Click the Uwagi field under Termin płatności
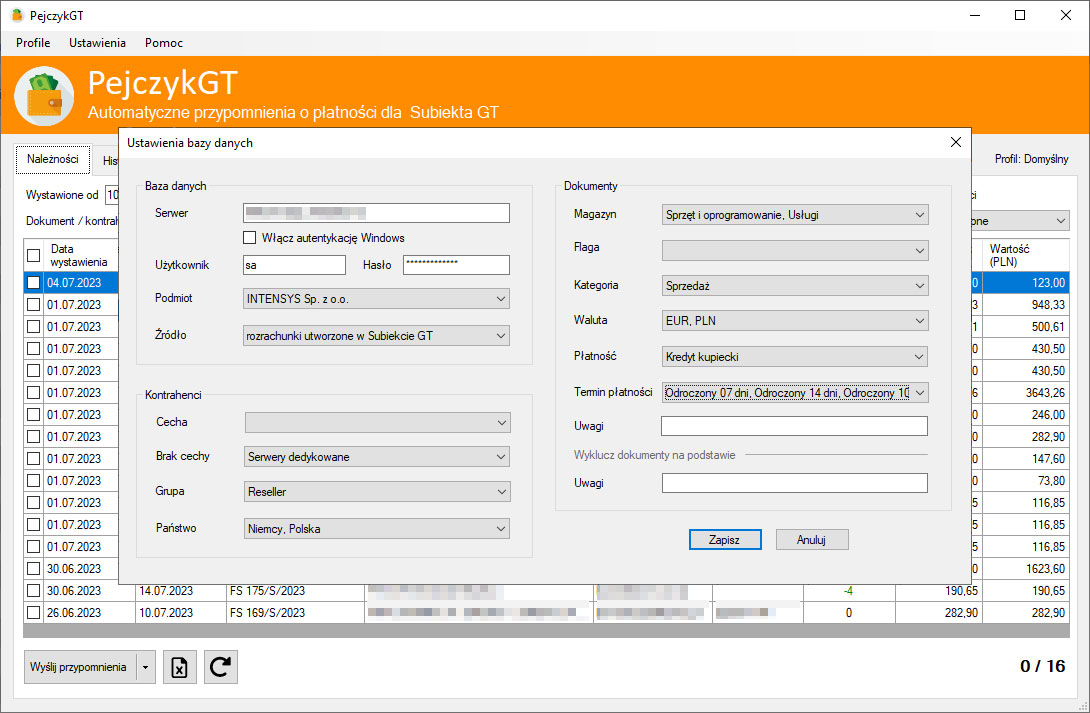This screenshot has height=713, width=1090. tap(795, 426)
